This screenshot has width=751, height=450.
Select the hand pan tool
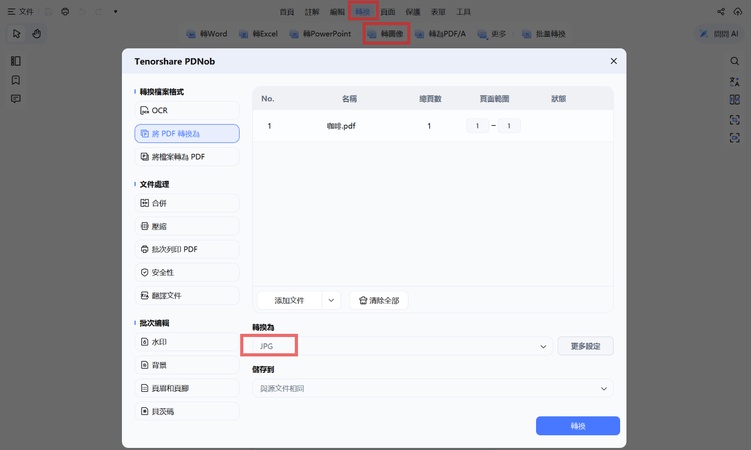point(37,34)
